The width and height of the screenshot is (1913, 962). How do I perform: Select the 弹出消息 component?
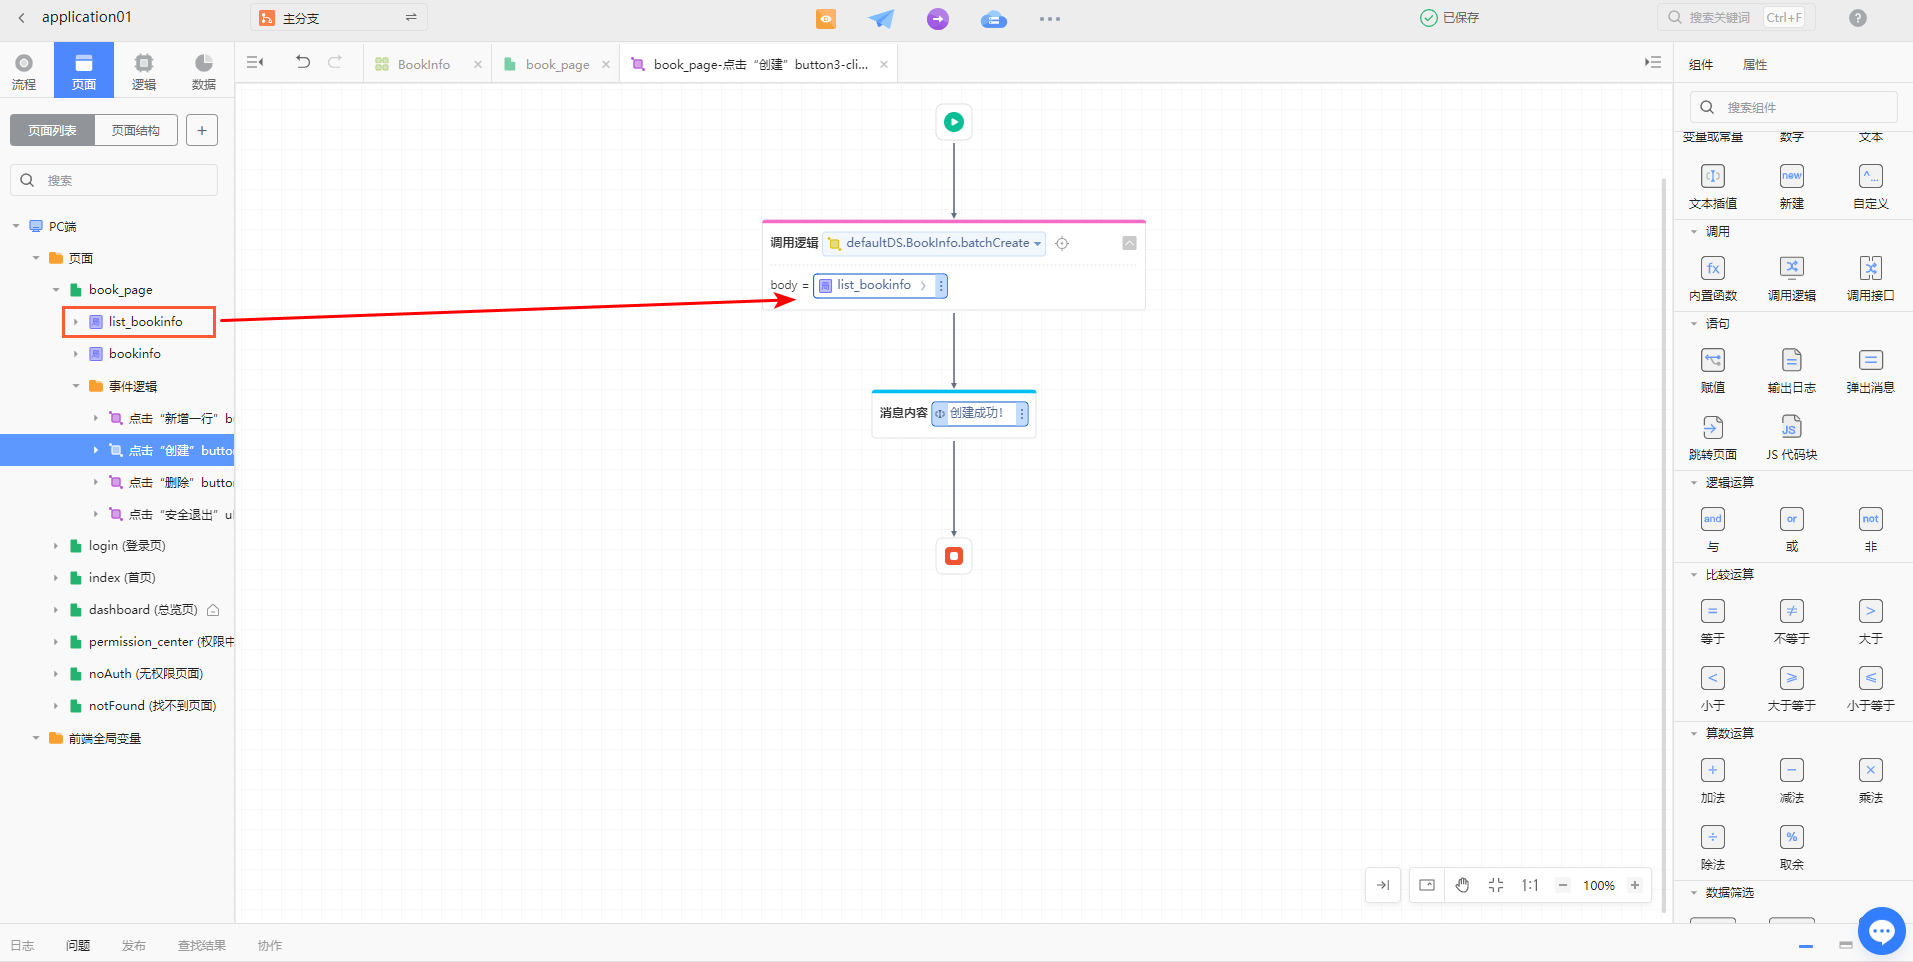pos(1871,371)
